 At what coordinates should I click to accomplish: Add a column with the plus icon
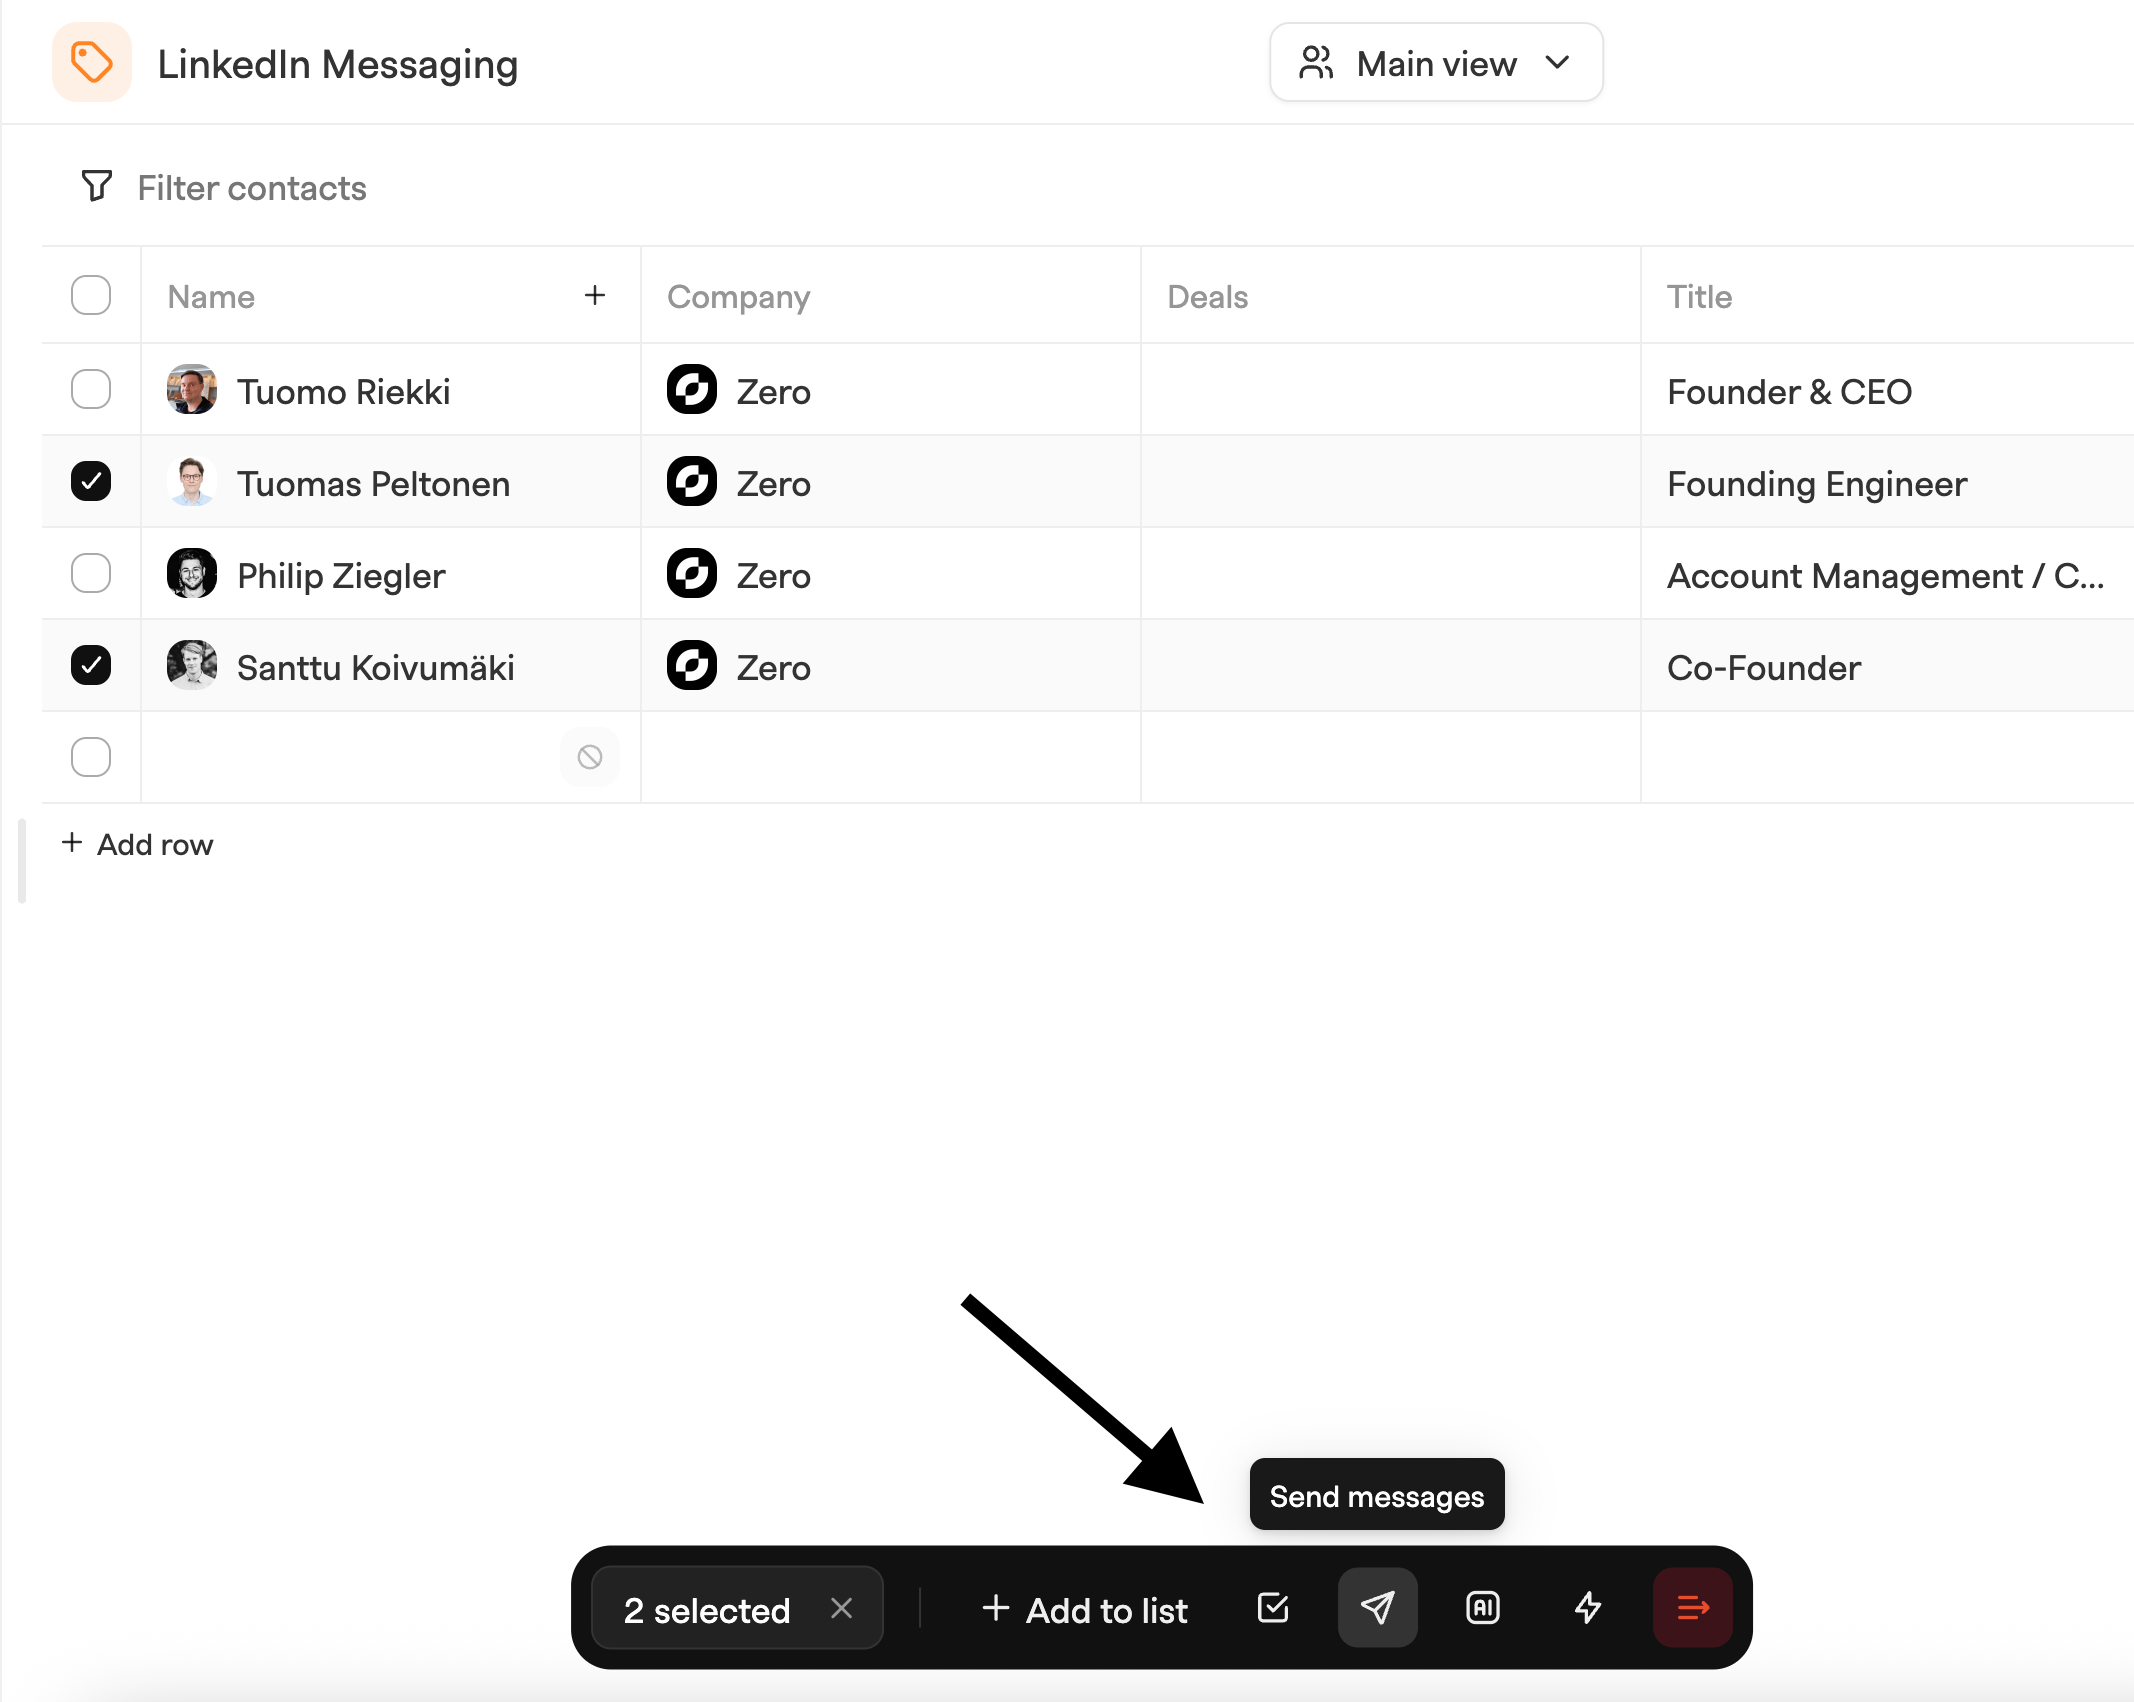tap(595, 295)
